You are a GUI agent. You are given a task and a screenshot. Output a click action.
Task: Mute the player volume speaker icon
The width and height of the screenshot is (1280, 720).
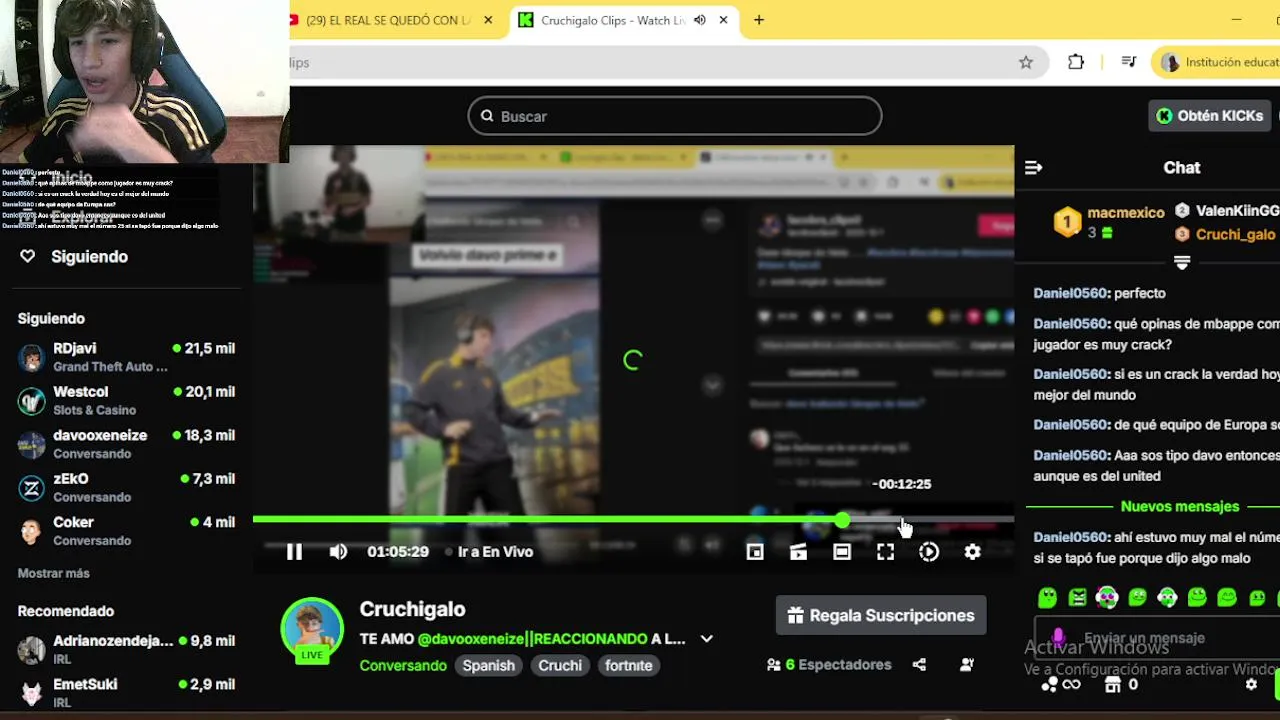[x=338, y=552]
